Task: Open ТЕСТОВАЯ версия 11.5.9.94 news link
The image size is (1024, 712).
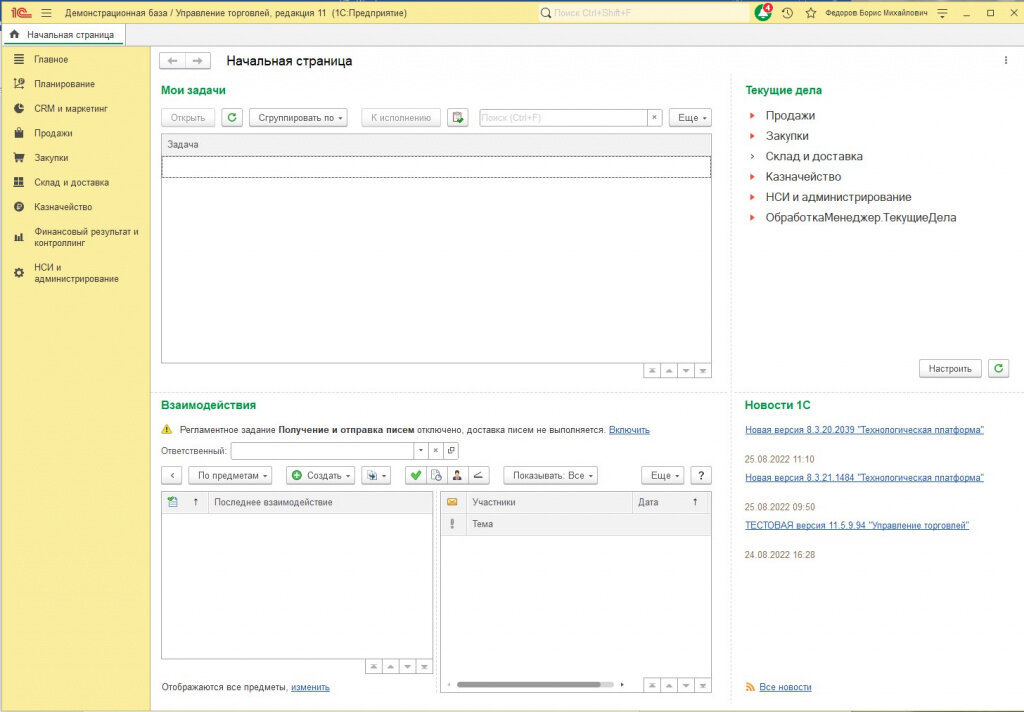Action: pyautogui.click(x=857, y=525)
